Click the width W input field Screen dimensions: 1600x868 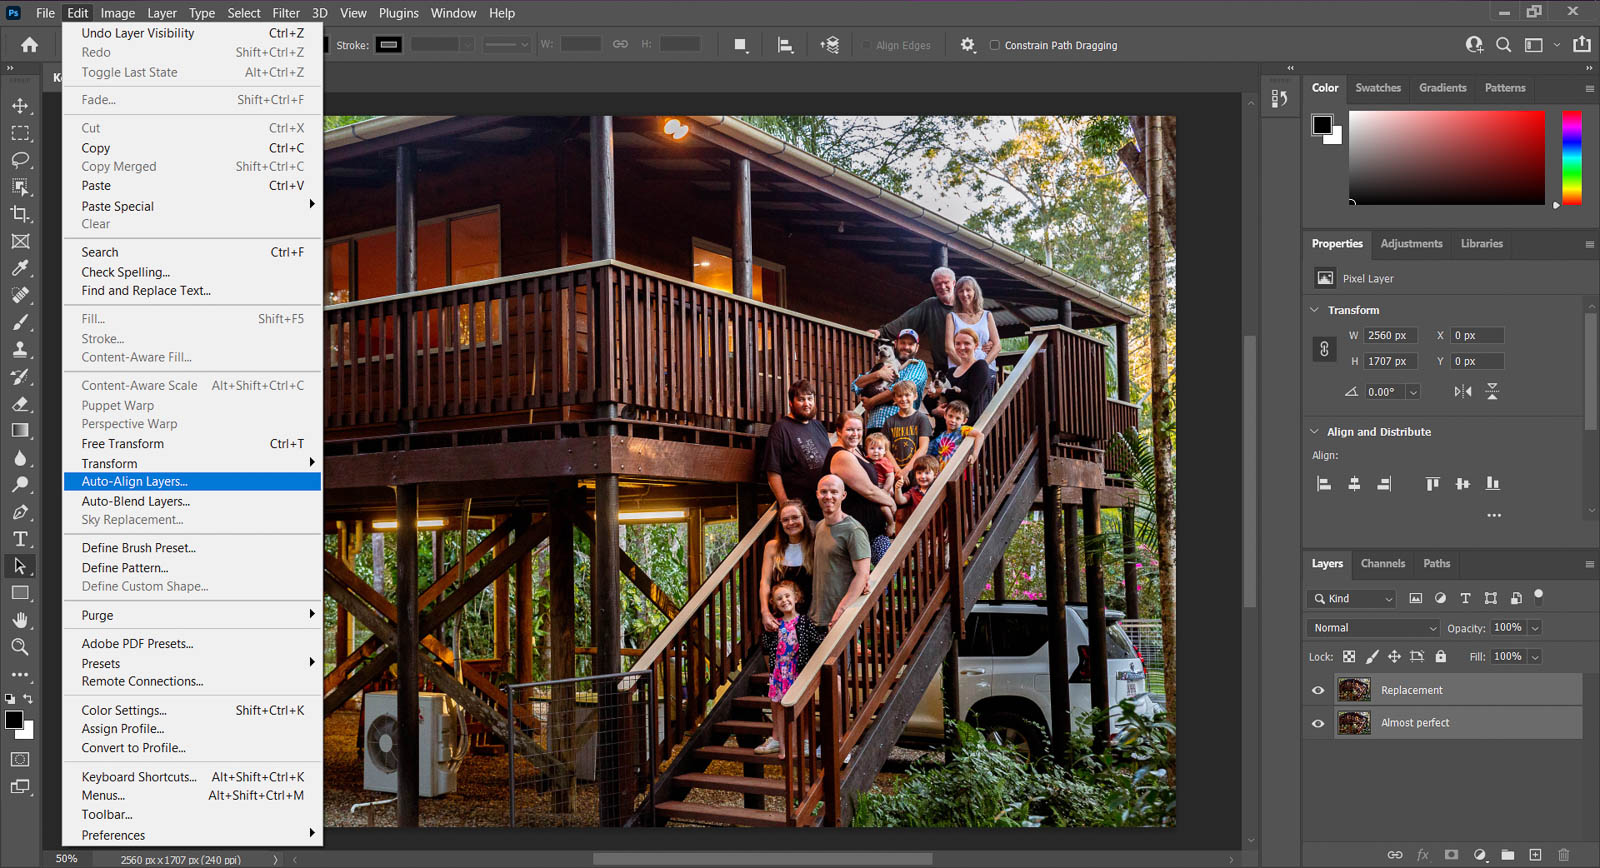1390,336
